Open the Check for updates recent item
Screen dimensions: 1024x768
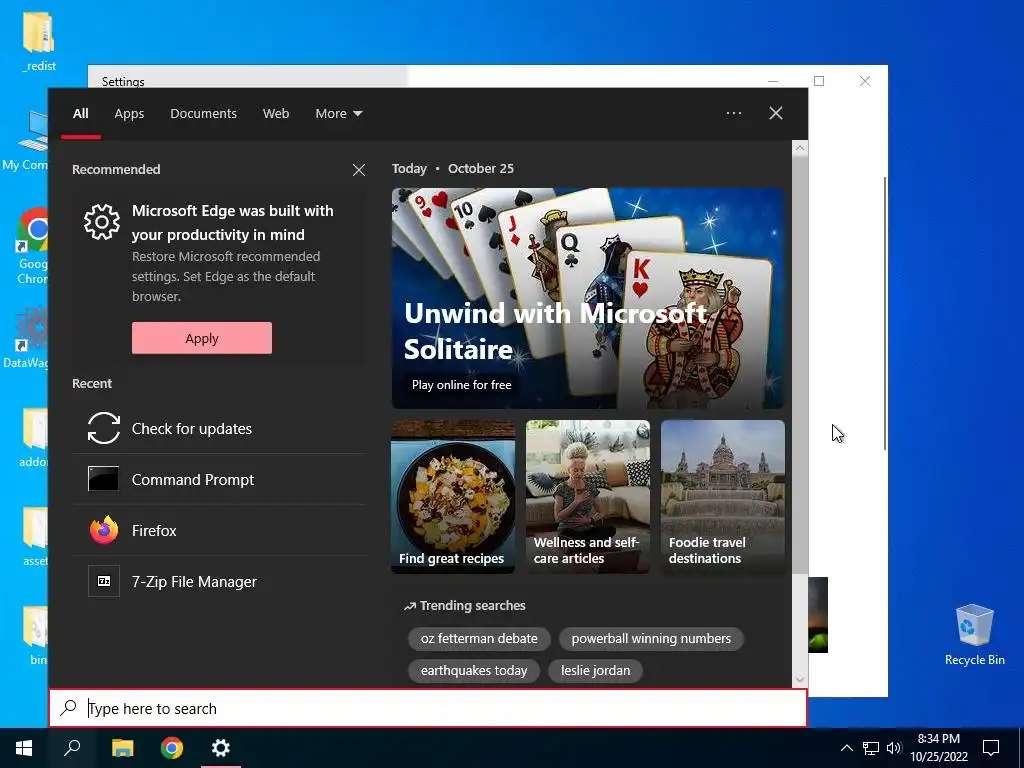pyautogui.click(x=219, y=428)
